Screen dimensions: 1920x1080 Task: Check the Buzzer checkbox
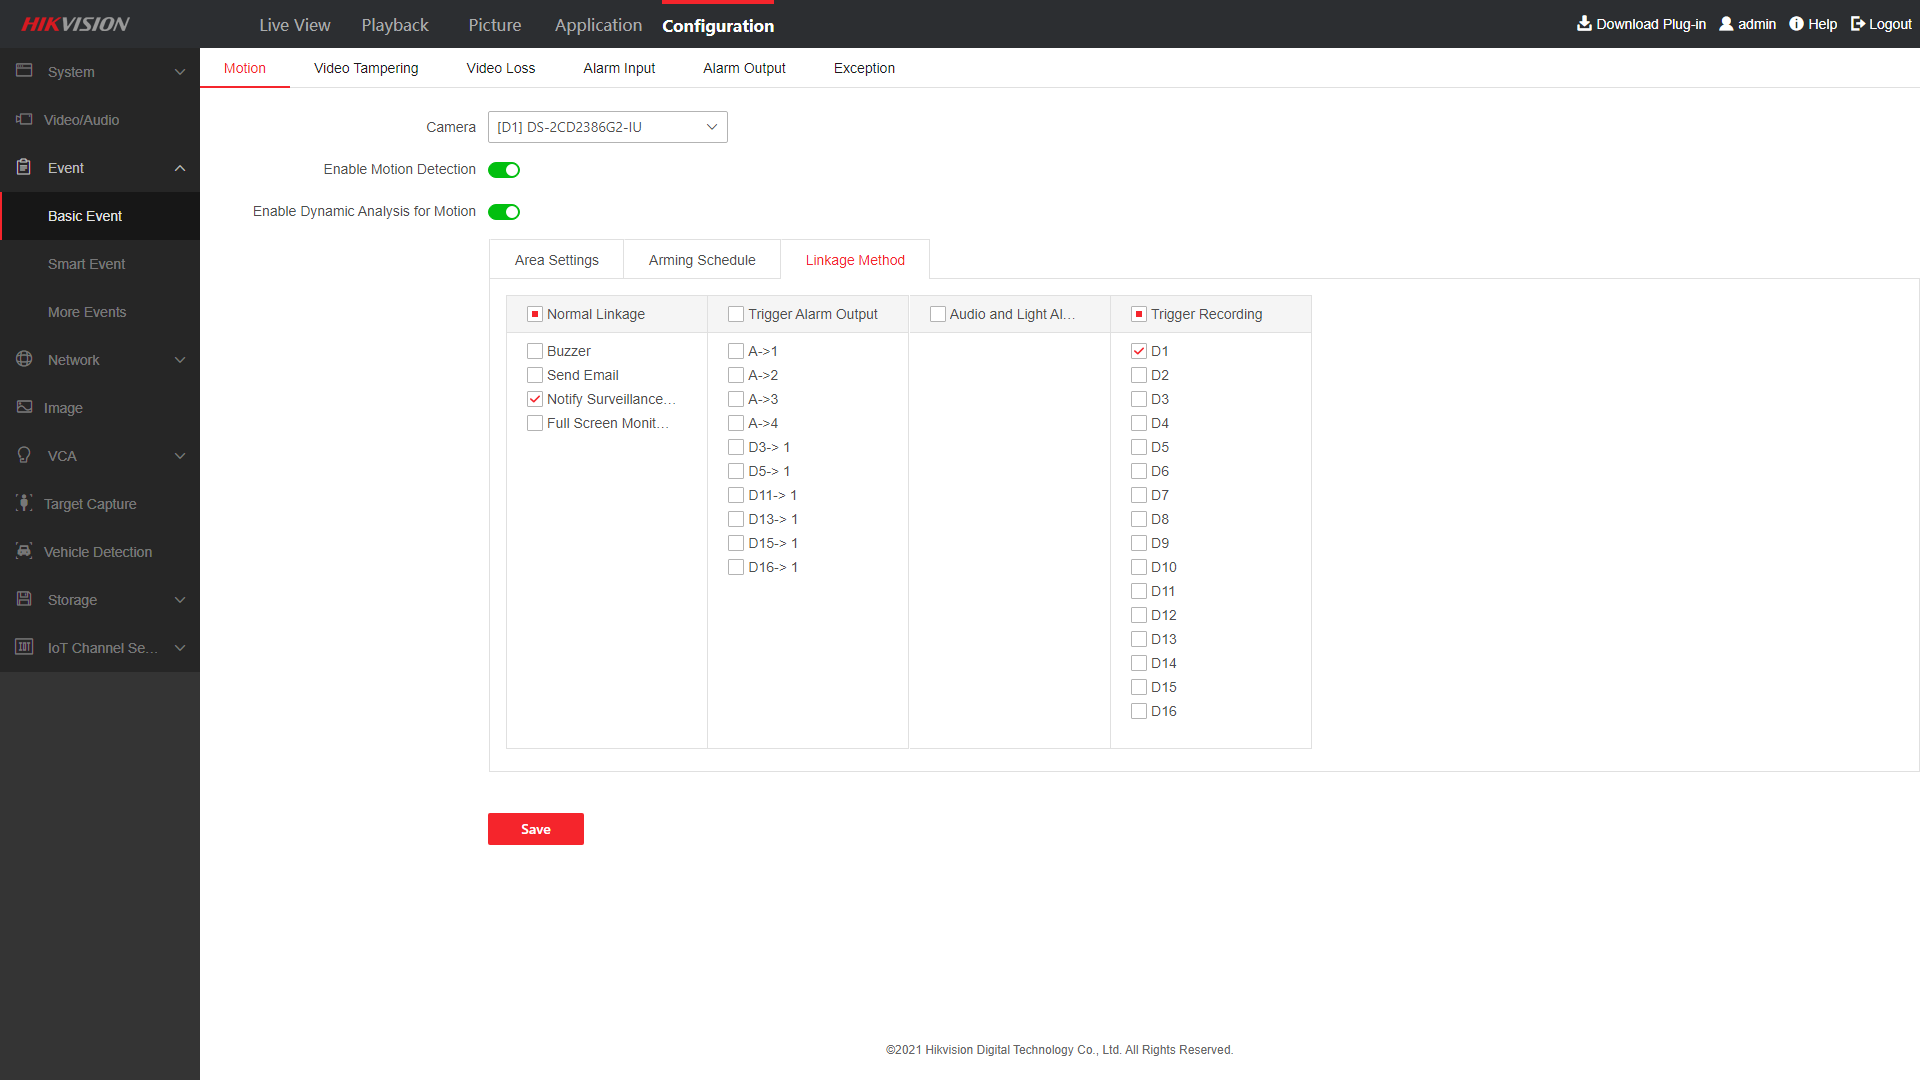click(x=535, y=351)
